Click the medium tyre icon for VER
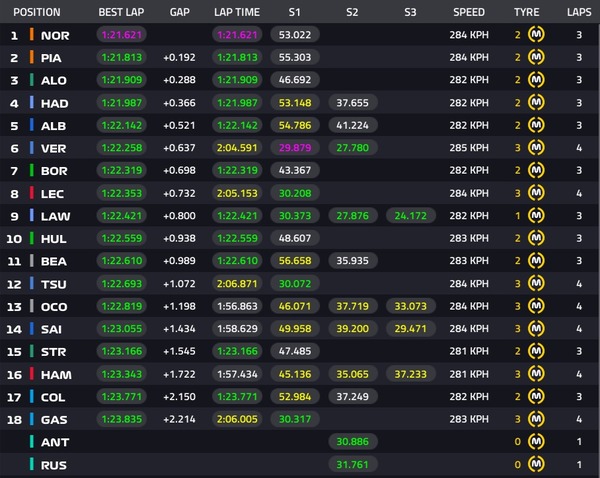This screenshot has width=600, height=478. pyautogui.click(x=536, y=148)
